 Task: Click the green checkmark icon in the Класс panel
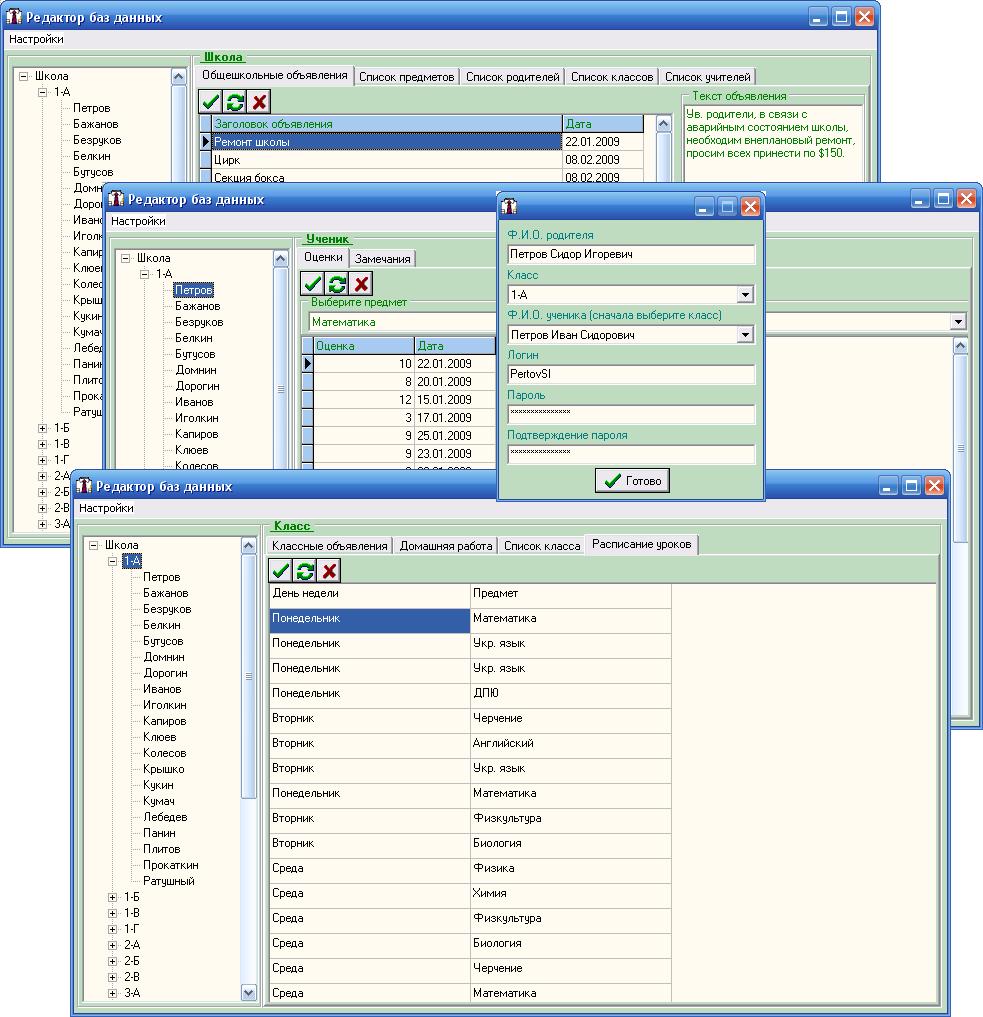click(x=280, y=570)
